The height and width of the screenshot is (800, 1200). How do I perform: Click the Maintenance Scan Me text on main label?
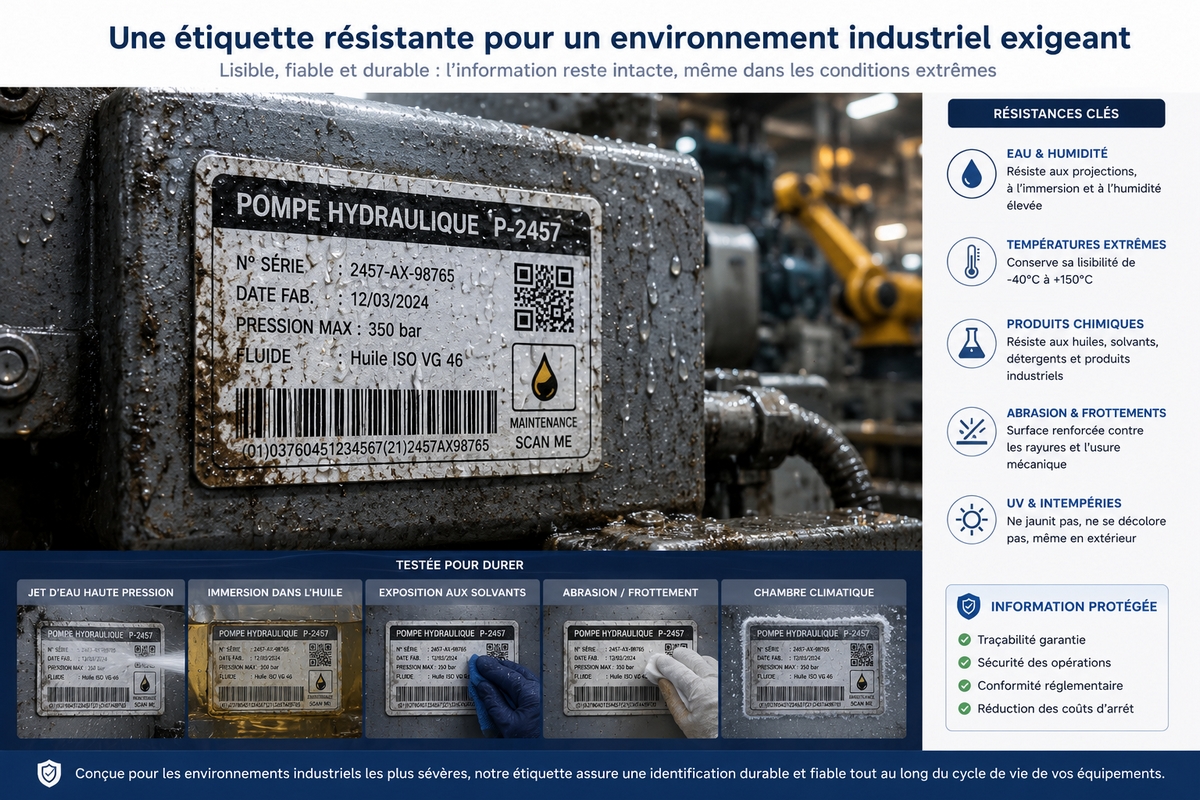(543, 431)
